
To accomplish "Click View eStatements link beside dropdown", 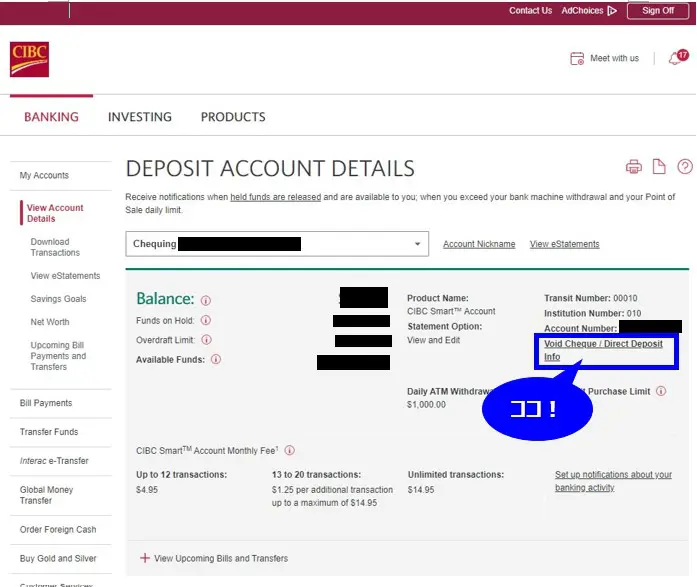I will [565, 244].
